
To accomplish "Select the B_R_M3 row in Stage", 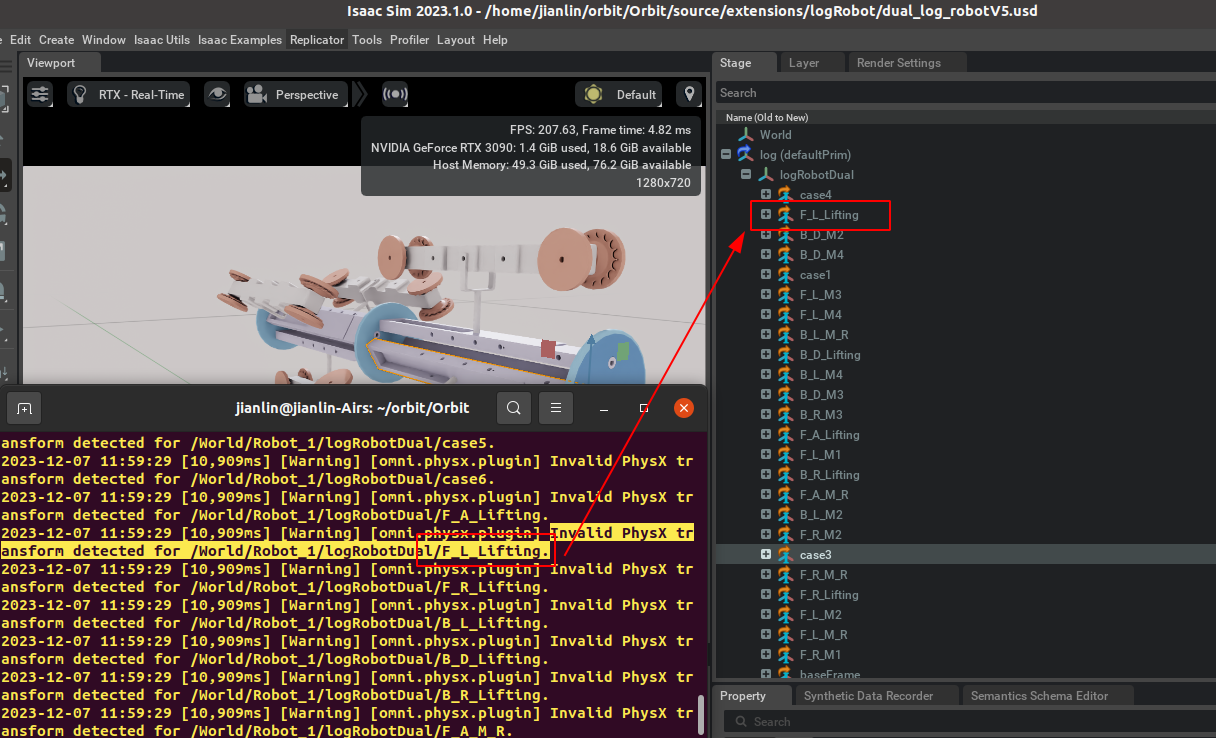I will [x=965, y=415].
